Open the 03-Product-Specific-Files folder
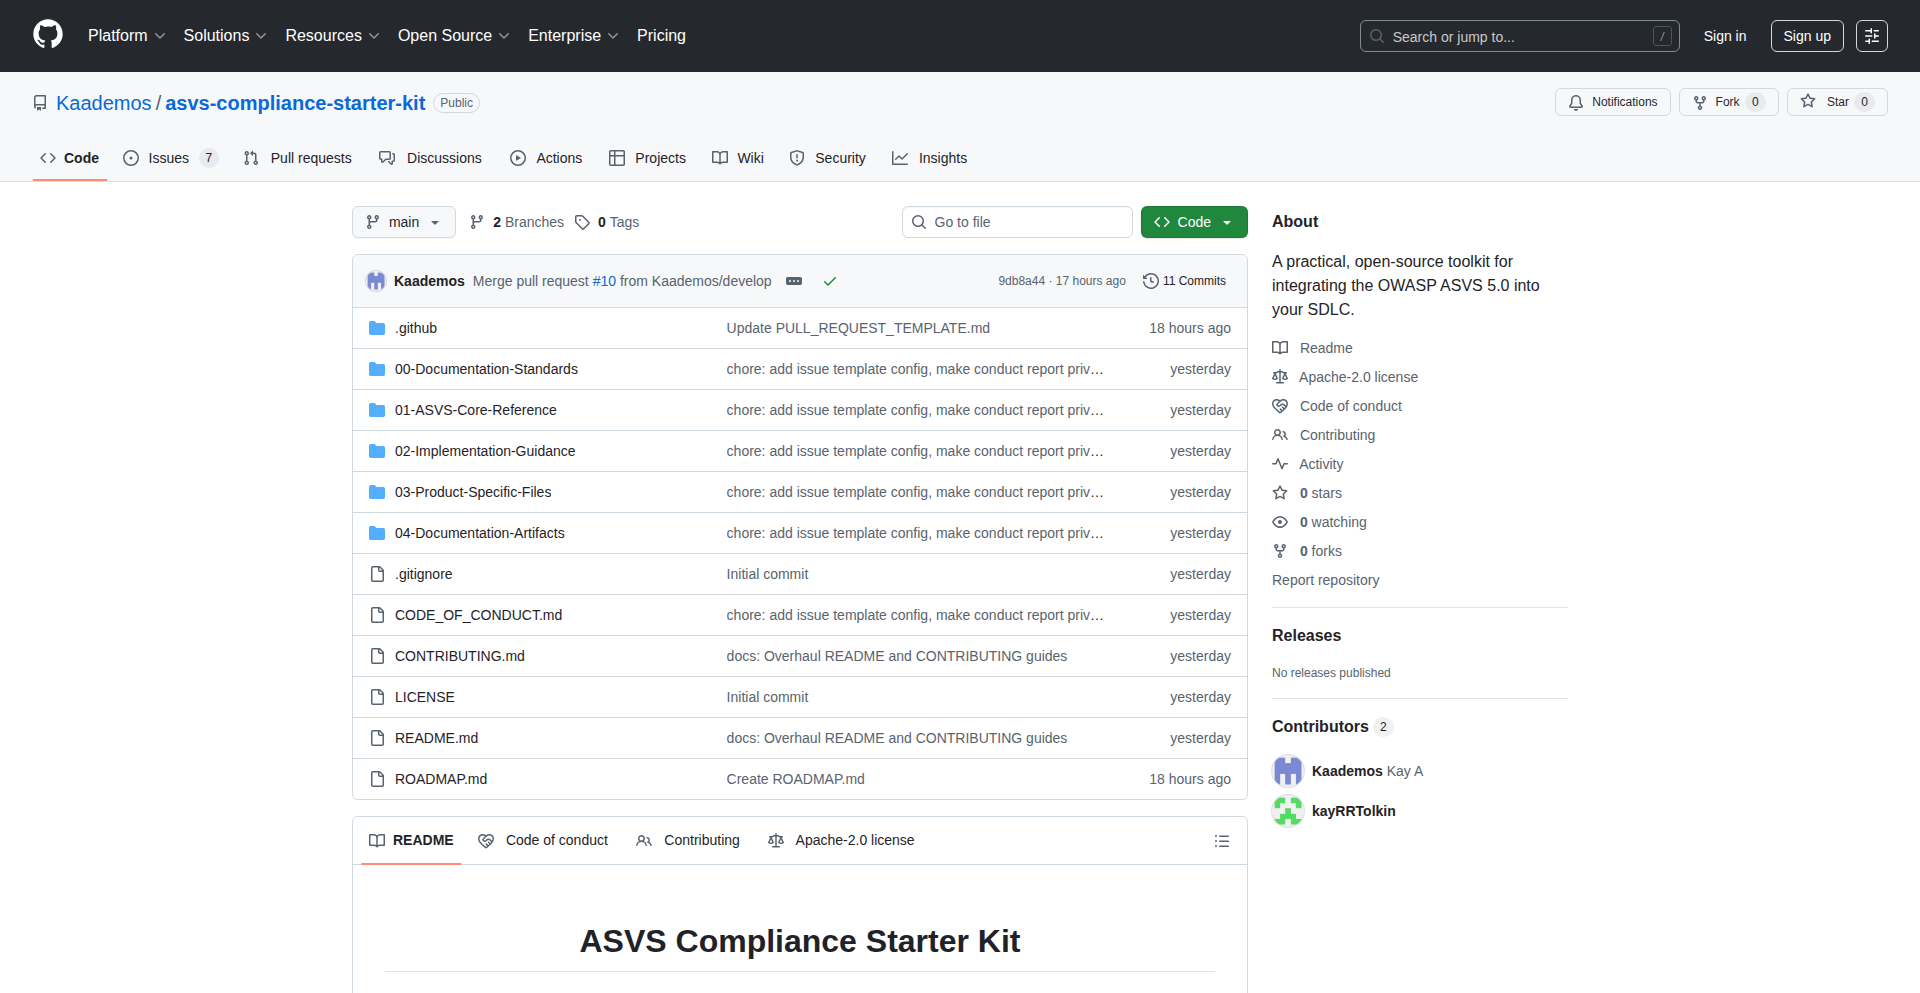The height and width of the screenshot is (993, 1920). click(473, 492)
